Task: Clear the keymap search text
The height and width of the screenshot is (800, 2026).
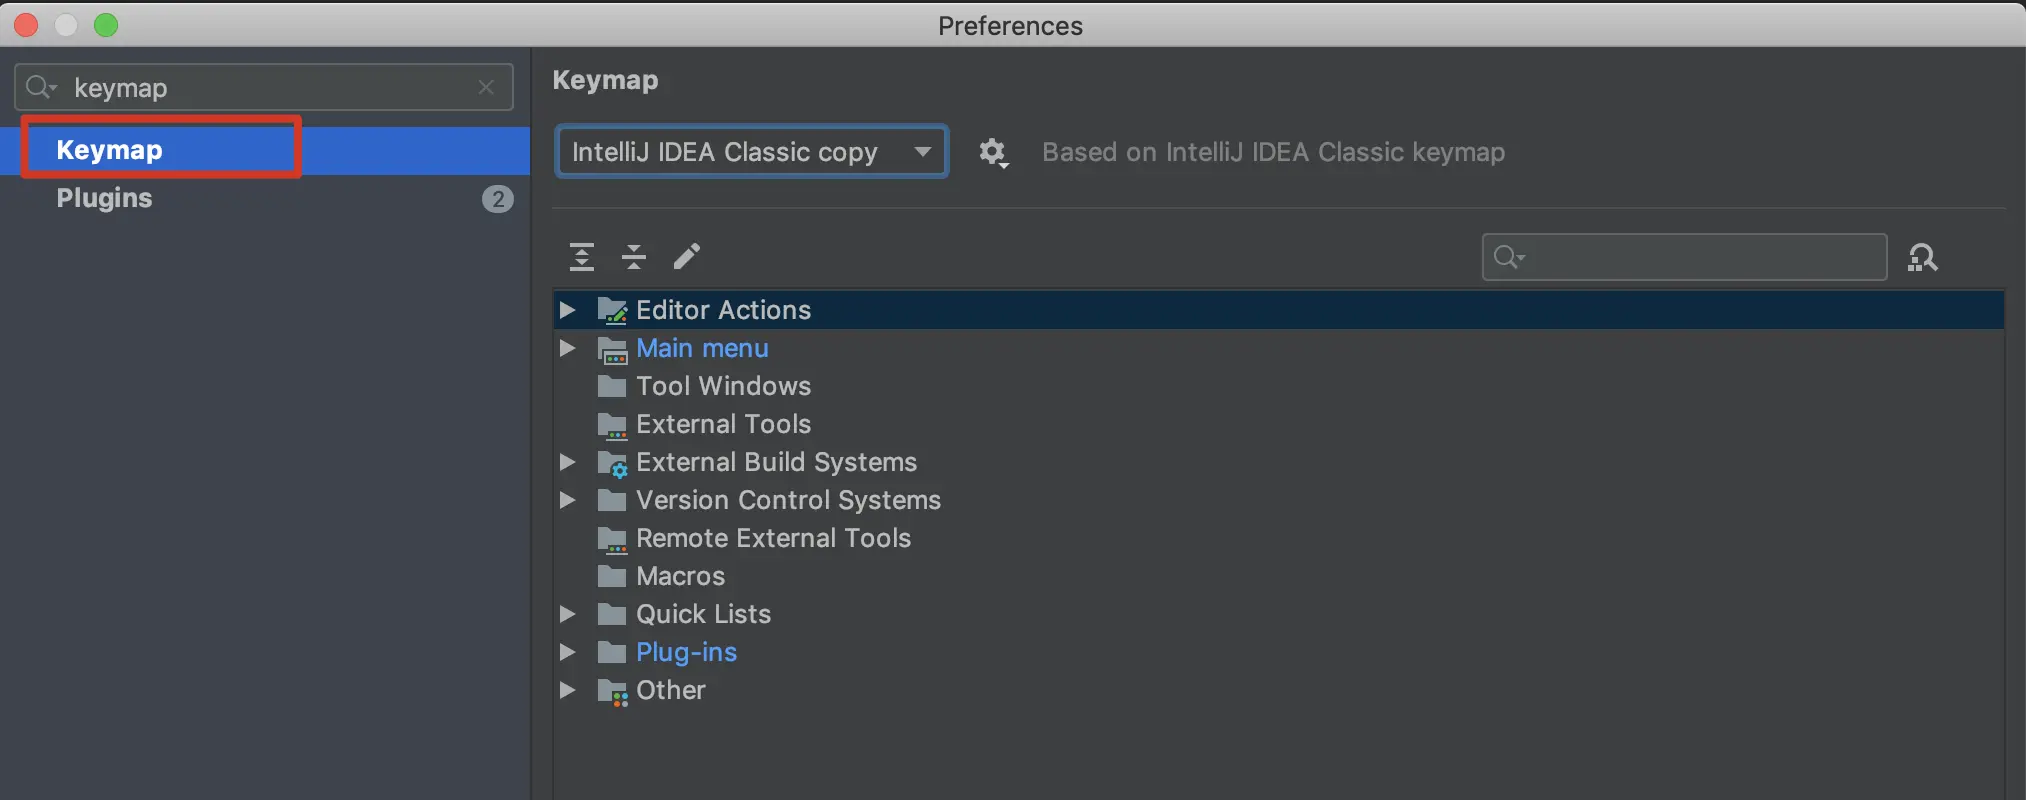Action: [486, 88]
